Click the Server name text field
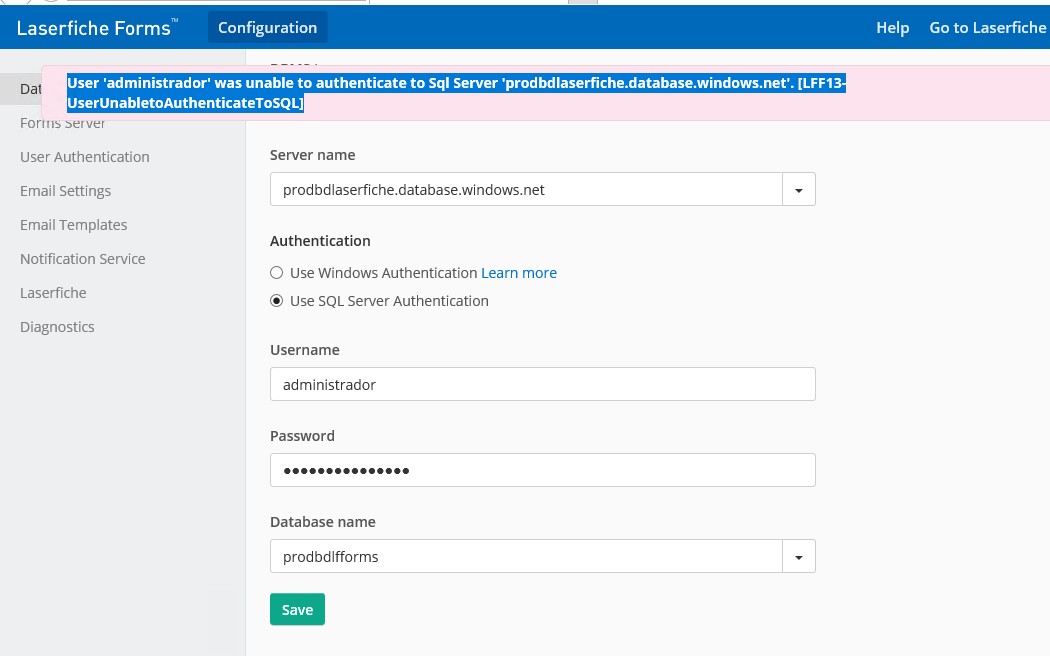1050x657 pixels. point(526,189)
